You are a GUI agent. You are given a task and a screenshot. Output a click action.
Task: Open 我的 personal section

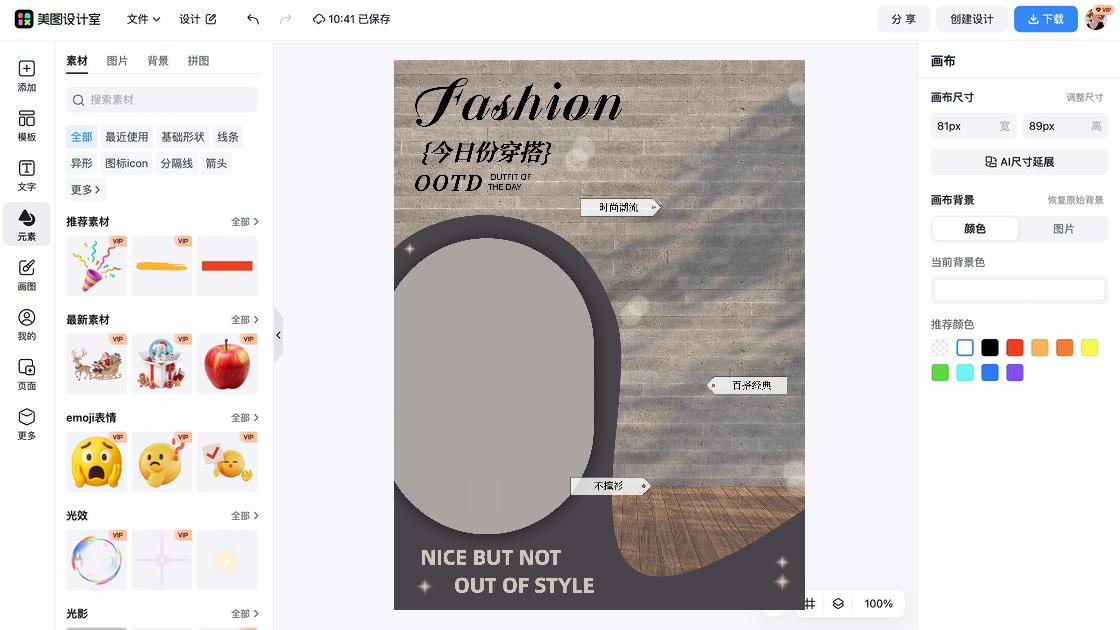(27, 324)
